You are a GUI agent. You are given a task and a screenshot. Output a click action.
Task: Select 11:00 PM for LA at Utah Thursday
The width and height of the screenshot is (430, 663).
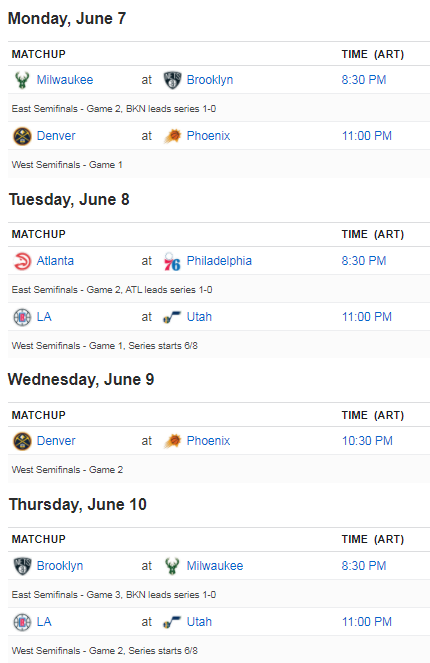tap(367, 622)
